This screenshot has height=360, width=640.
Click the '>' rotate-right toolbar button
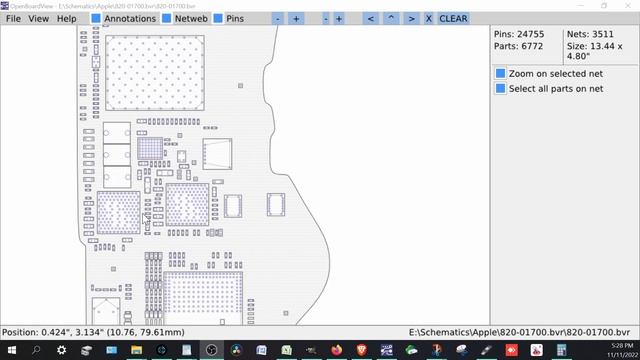point(411,19)
